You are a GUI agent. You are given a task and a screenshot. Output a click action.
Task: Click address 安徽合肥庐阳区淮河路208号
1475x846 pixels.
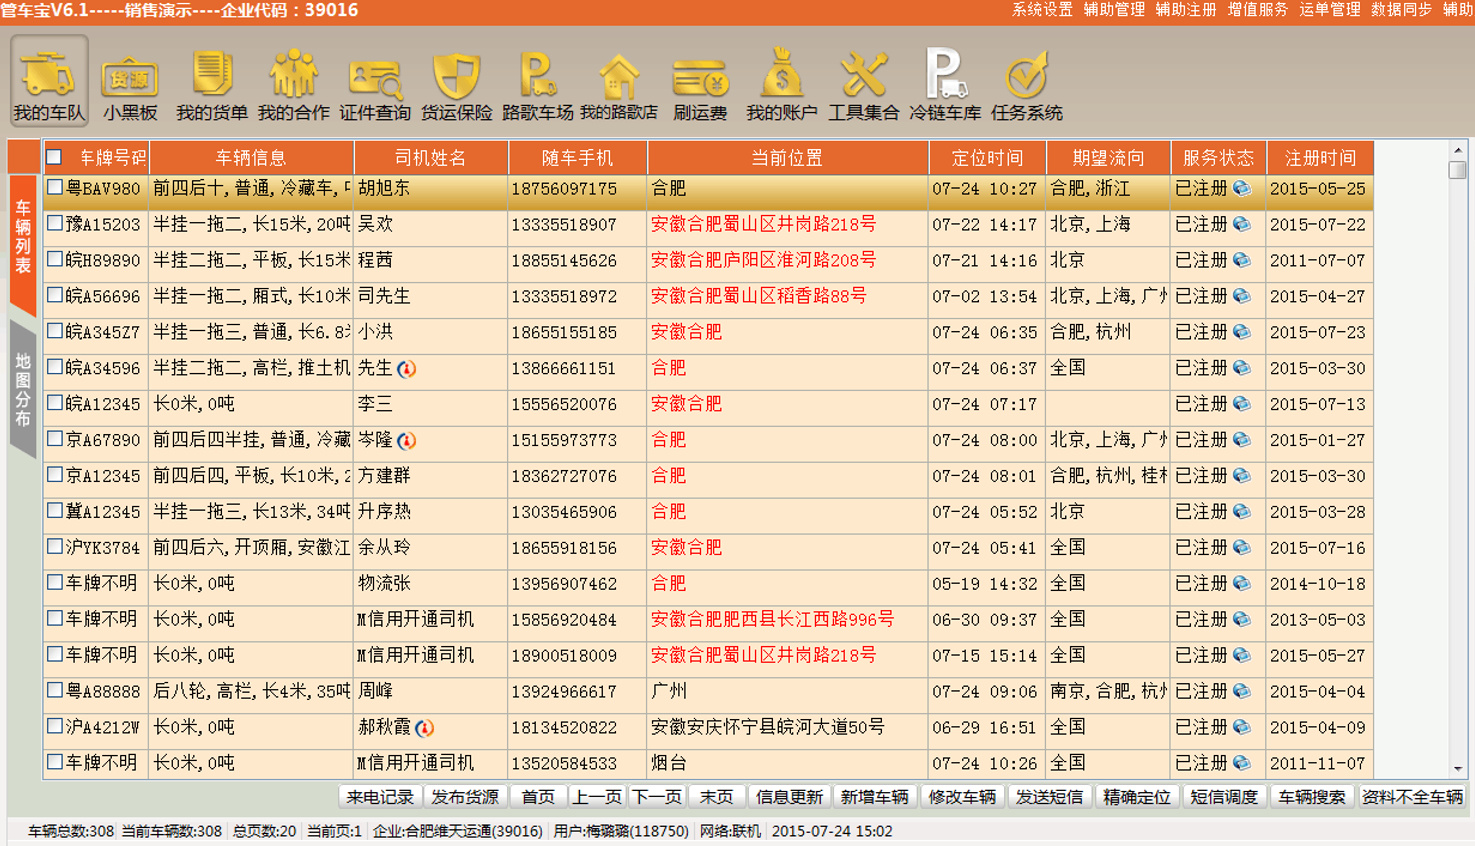click(x=763, y=260)
